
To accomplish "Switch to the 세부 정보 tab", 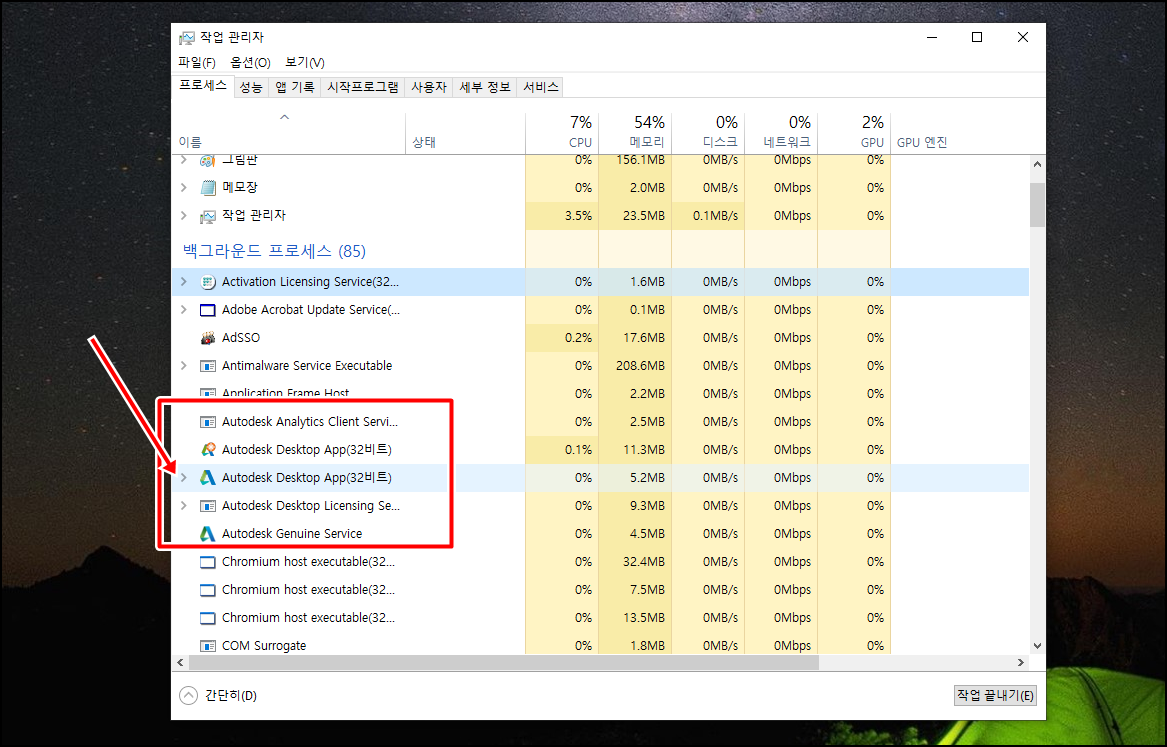I will point(485,87).
